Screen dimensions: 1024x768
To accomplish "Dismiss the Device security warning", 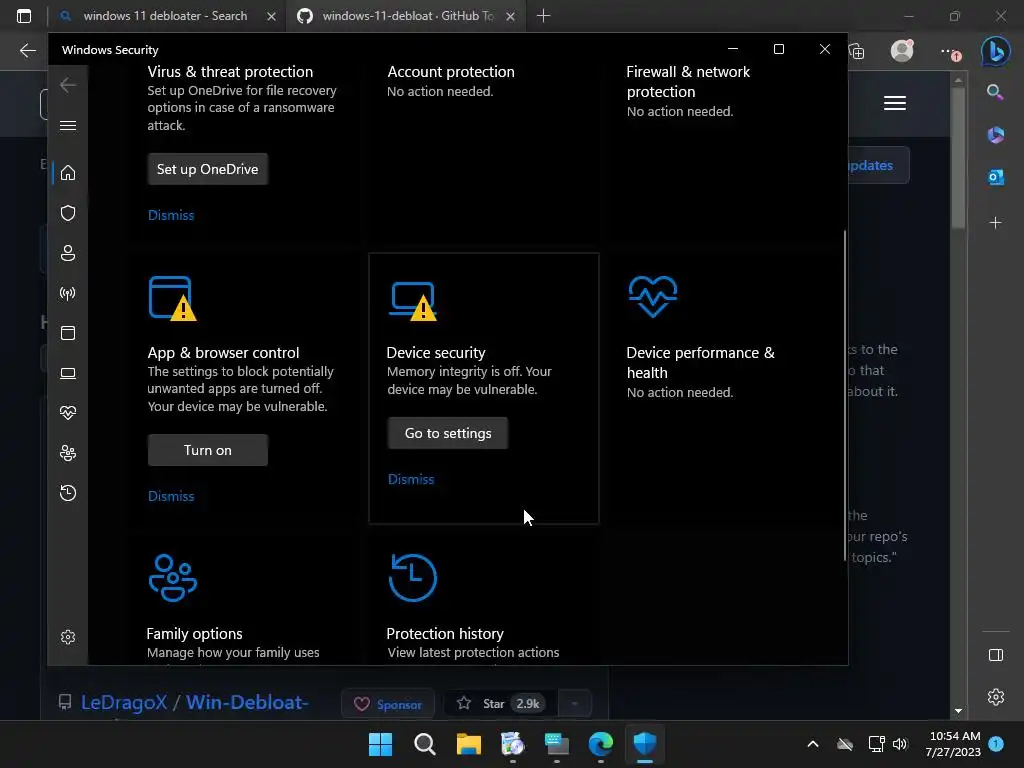I will pyautogui.click(x=411, y=479).
